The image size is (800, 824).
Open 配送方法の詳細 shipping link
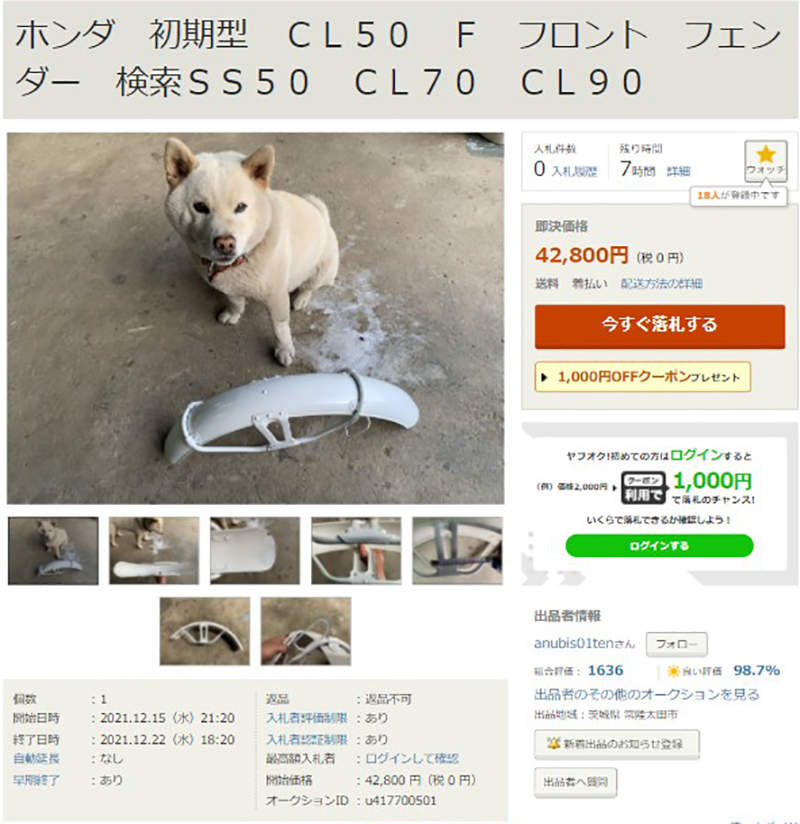pyautogui.click(x=661, y=284)
